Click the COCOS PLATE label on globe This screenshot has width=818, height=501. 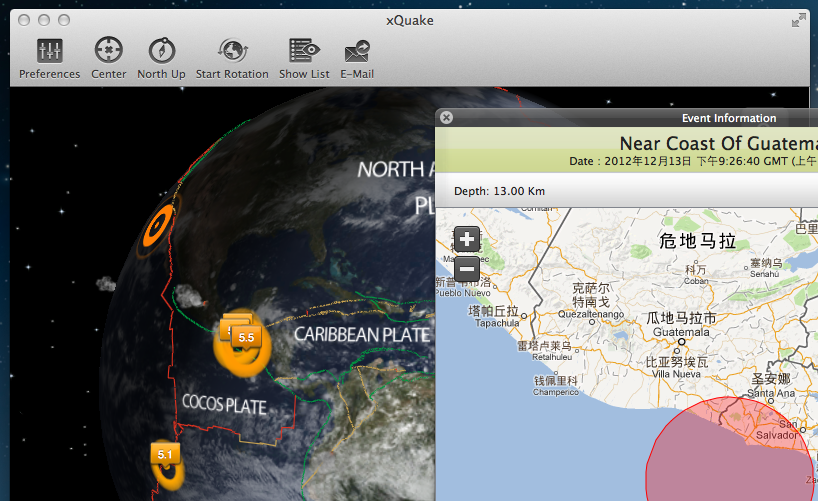[224, 404]
